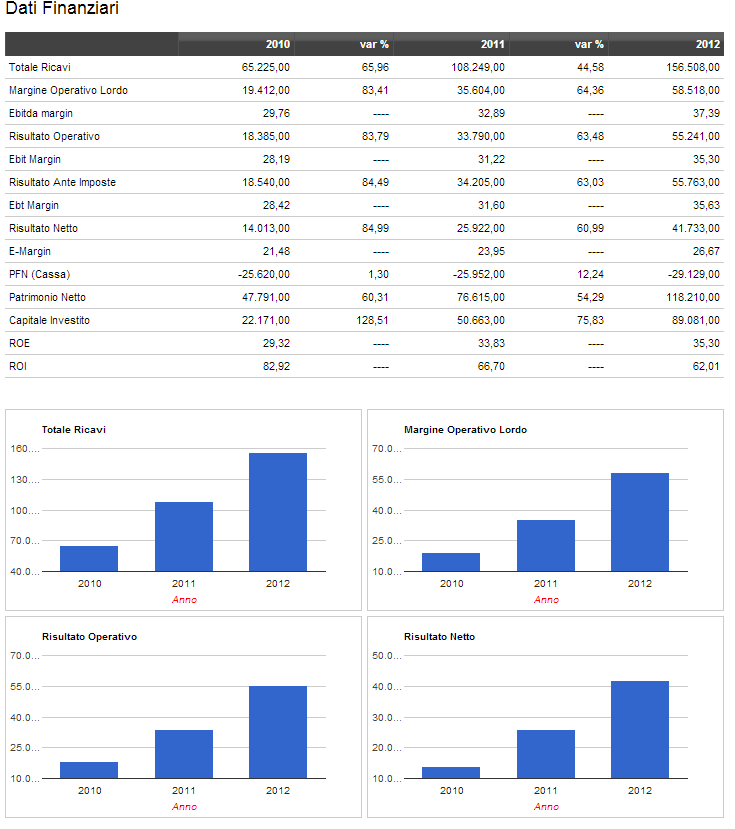Click the PFN (Cassa) row label

(40, 274)
